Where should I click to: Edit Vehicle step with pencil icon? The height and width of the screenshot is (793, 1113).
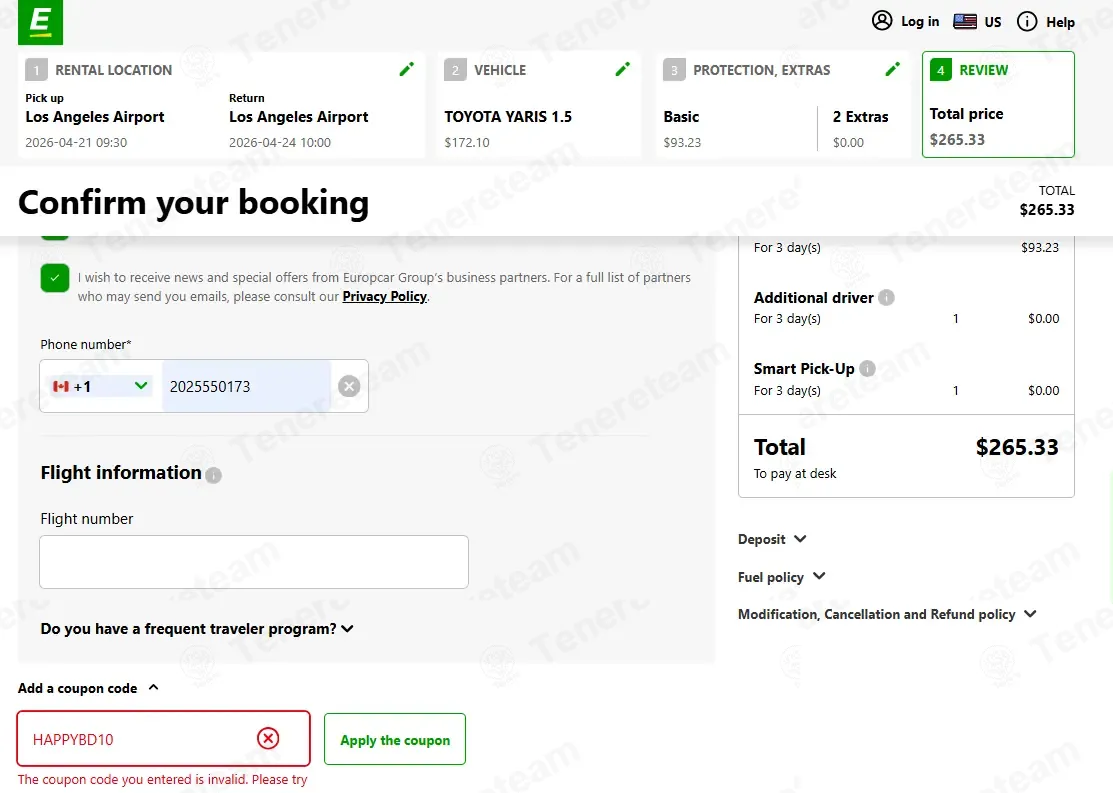(x=623, y=69)
